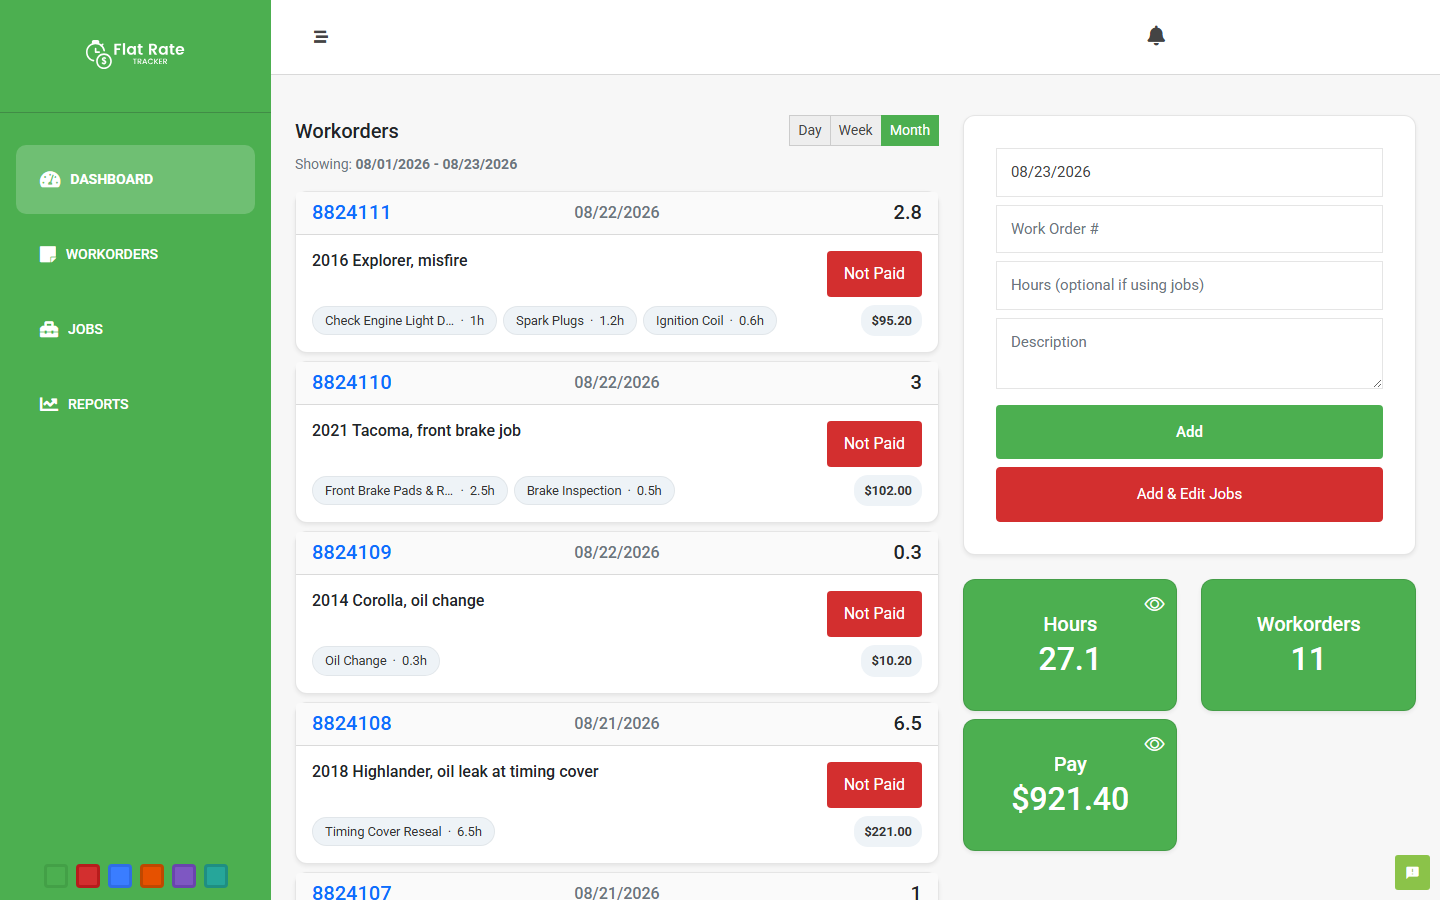
Task: Click the Oil Change 0.3h chip
Action: click(376, 661)
